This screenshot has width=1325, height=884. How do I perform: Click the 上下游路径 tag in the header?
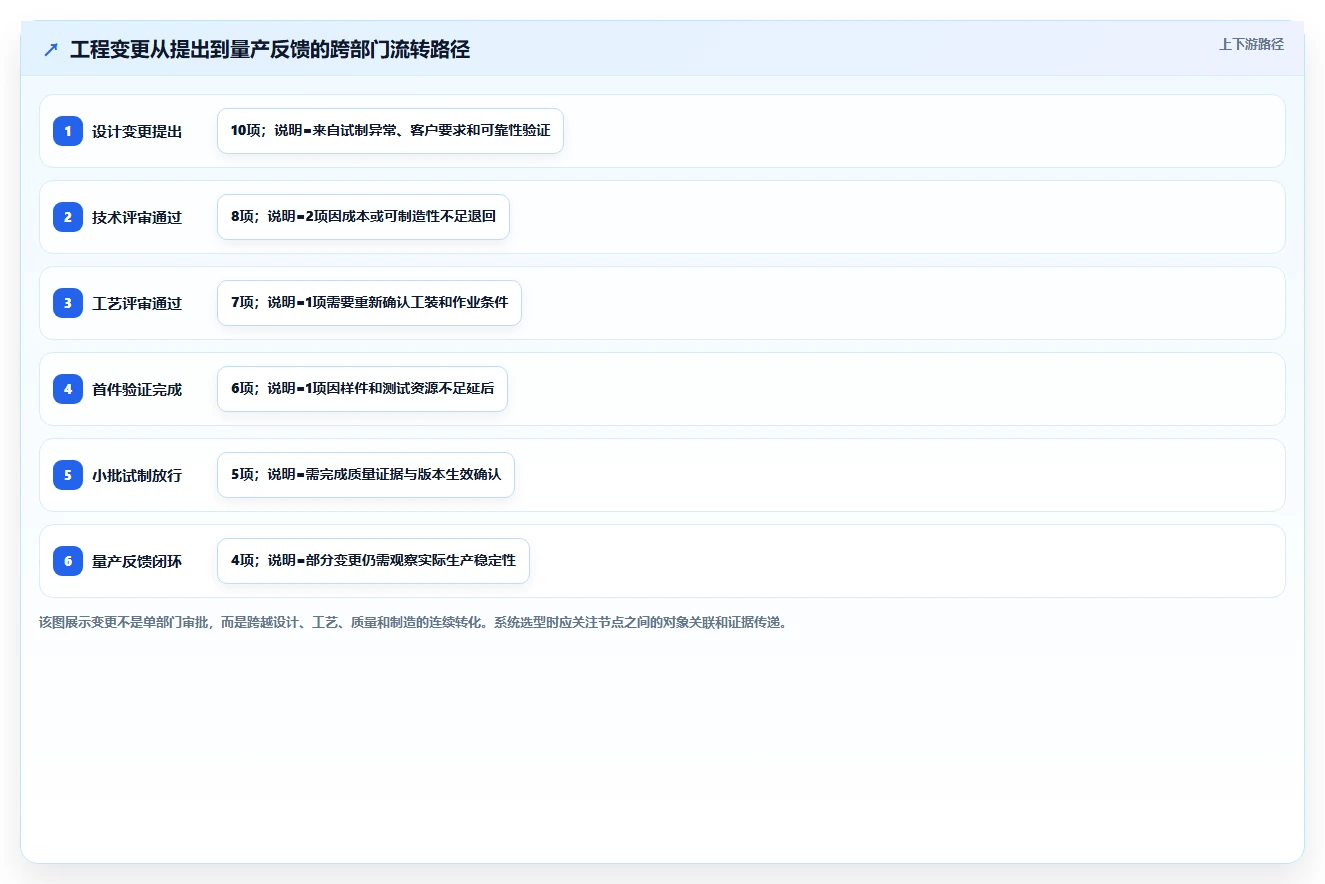[x=1251, y=44]
